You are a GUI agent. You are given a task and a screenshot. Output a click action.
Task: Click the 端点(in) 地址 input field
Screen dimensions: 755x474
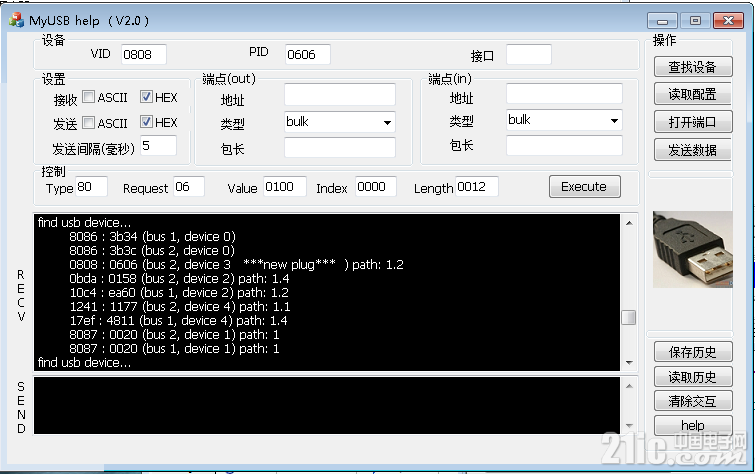point(564,93)
